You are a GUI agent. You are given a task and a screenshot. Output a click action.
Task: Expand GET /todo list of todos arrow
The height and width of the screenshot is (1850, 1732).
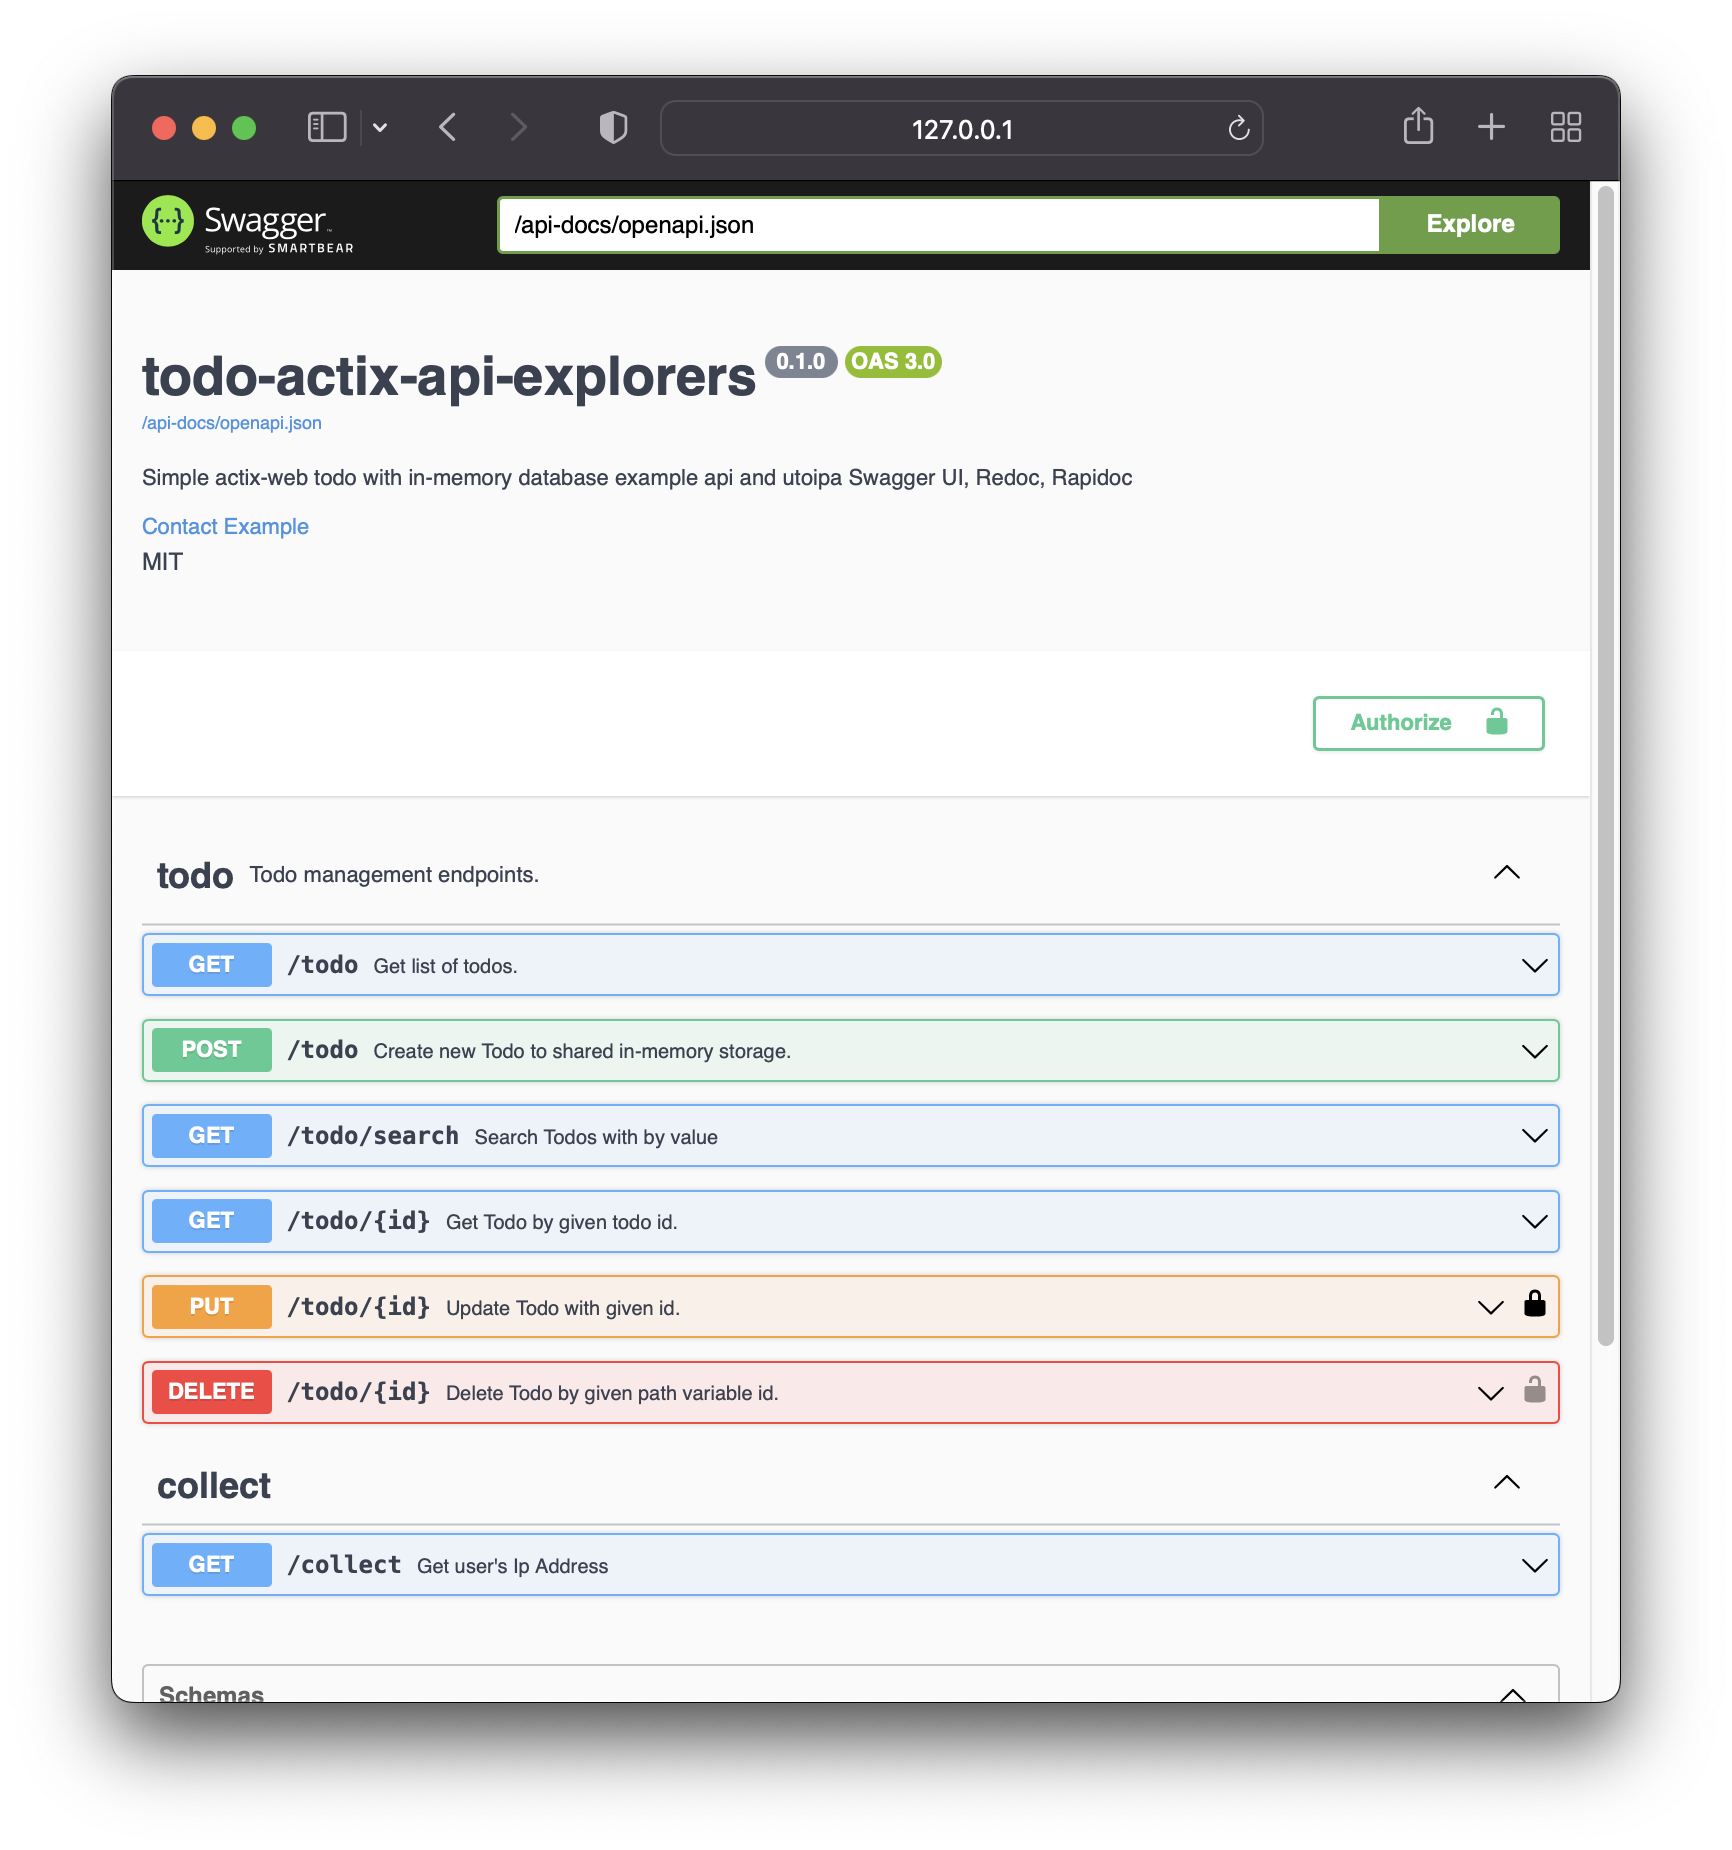pyautogui.click(x=1534, y=965)
